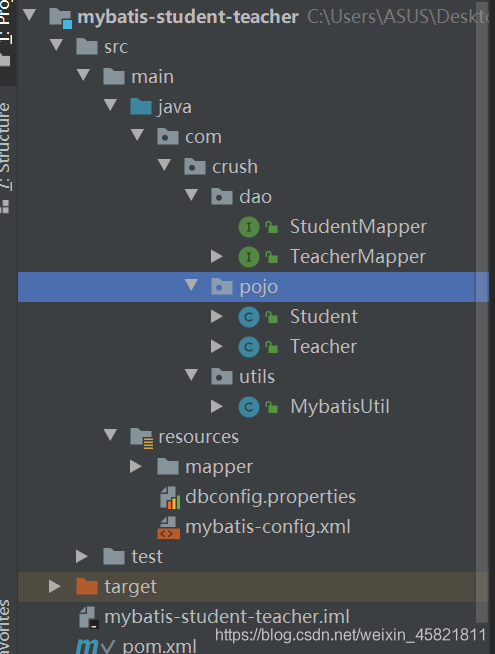Select mybatis-config.xml in the tree
Screen dimensions: 495x654
(x=268, y=528)
